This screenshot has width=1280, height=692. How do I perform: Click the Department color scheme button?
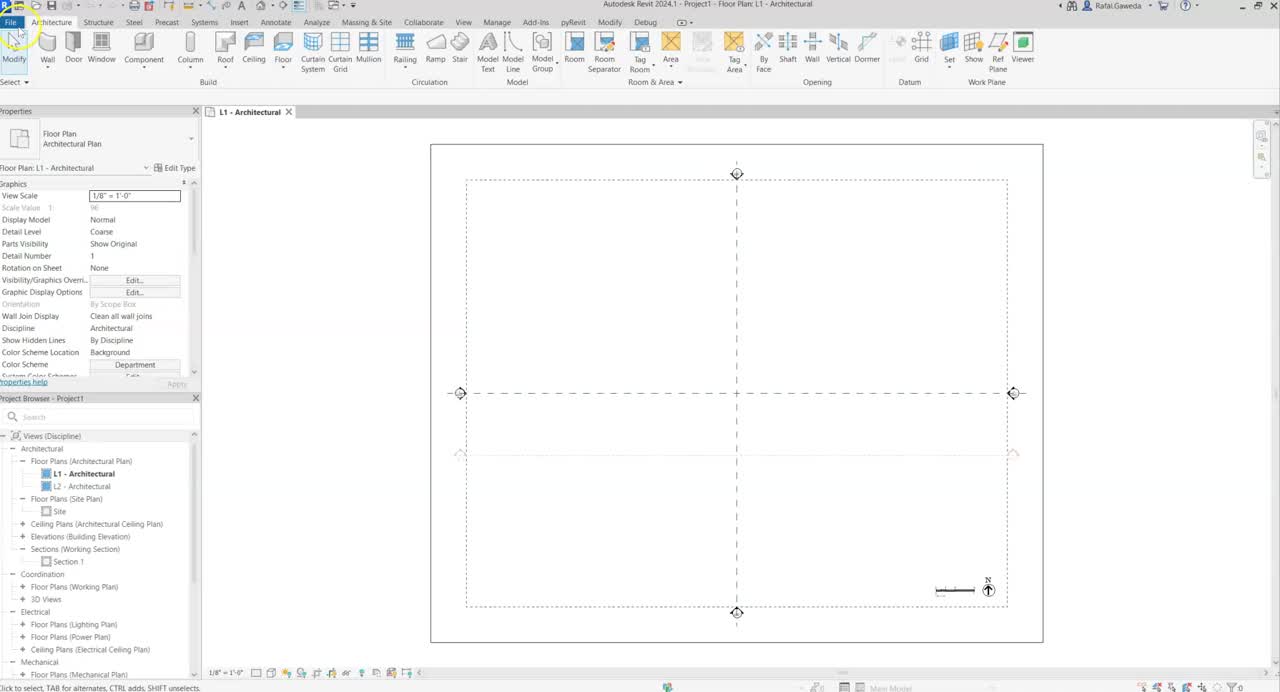point(135,365)
